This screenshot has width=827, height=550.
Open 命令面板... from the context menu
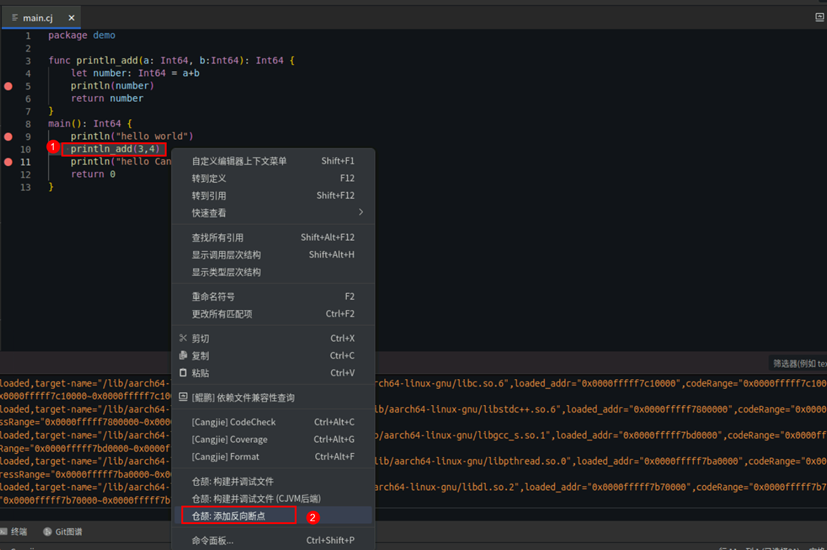(273, 541)
